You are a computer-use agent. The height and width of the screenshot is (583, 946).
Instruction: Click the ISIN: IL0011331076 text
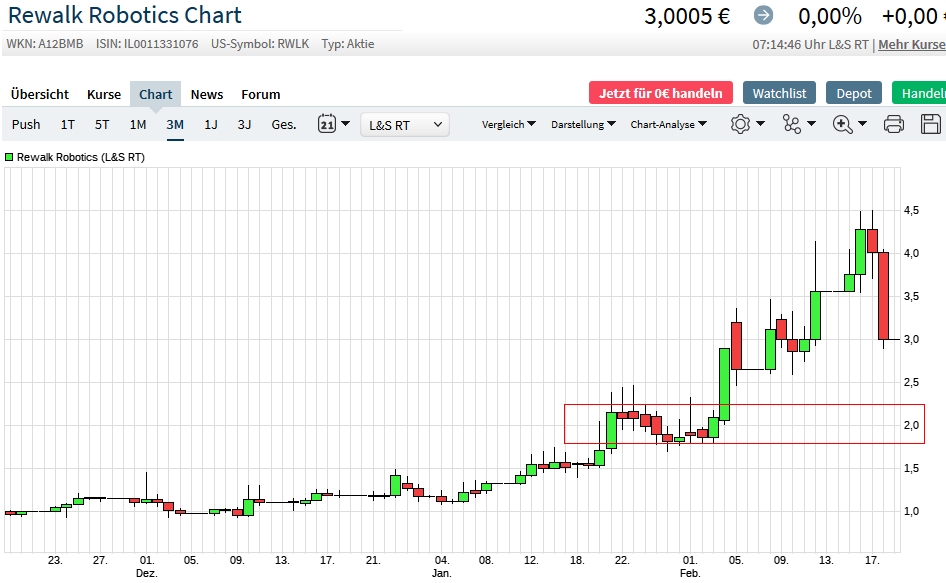pyautogui.click(x=147, y=44)
